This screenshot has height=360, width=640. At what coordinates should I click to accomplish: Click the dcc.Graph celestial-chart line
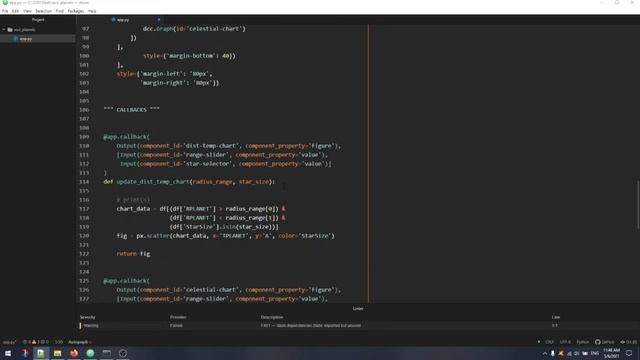[x=194, y=29]
